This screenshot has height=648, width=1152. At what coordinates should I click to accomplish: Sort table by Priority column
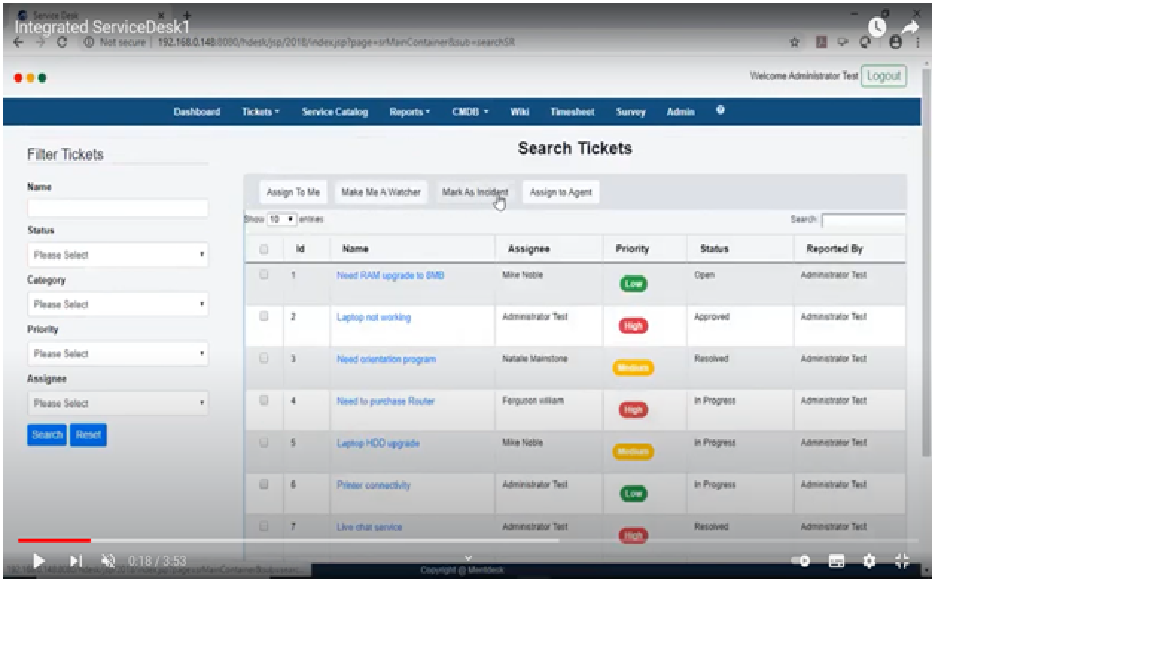(x=632, y=249)
